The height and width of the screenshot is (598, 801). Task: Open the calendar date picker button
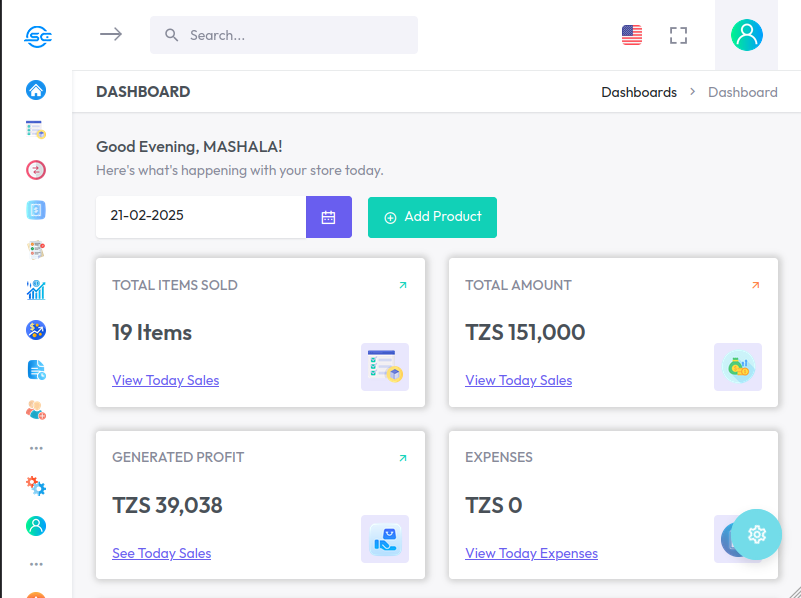[x=328, y=217]
